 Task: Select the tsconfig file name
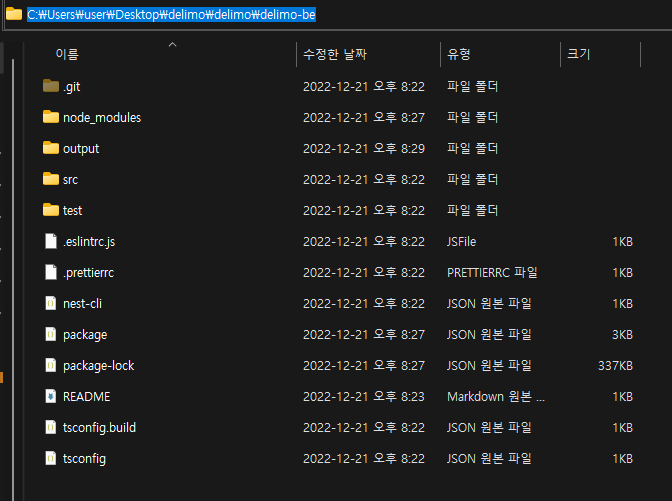click(x=84, y=459)
